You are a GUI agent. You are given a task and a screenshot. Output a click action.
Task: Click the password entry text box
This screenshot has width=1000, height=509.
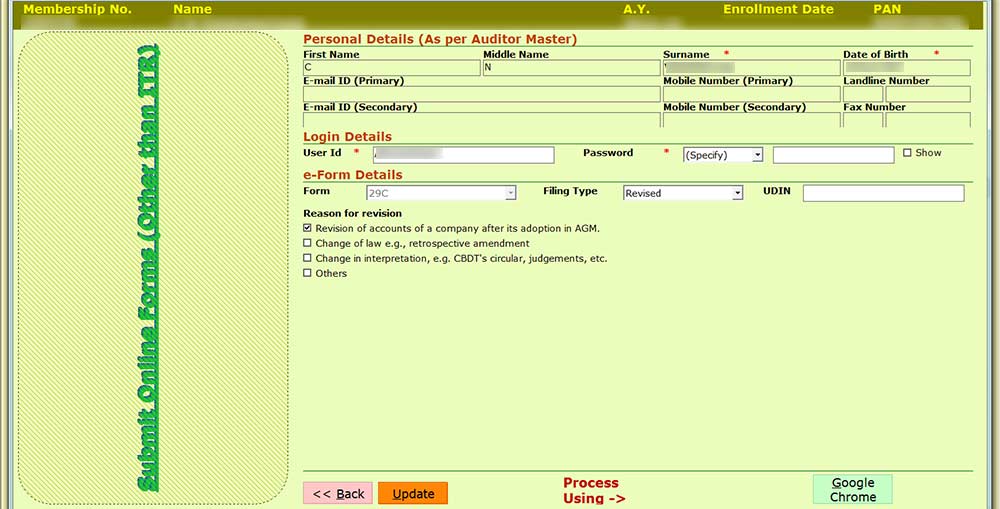pos(833,155)
